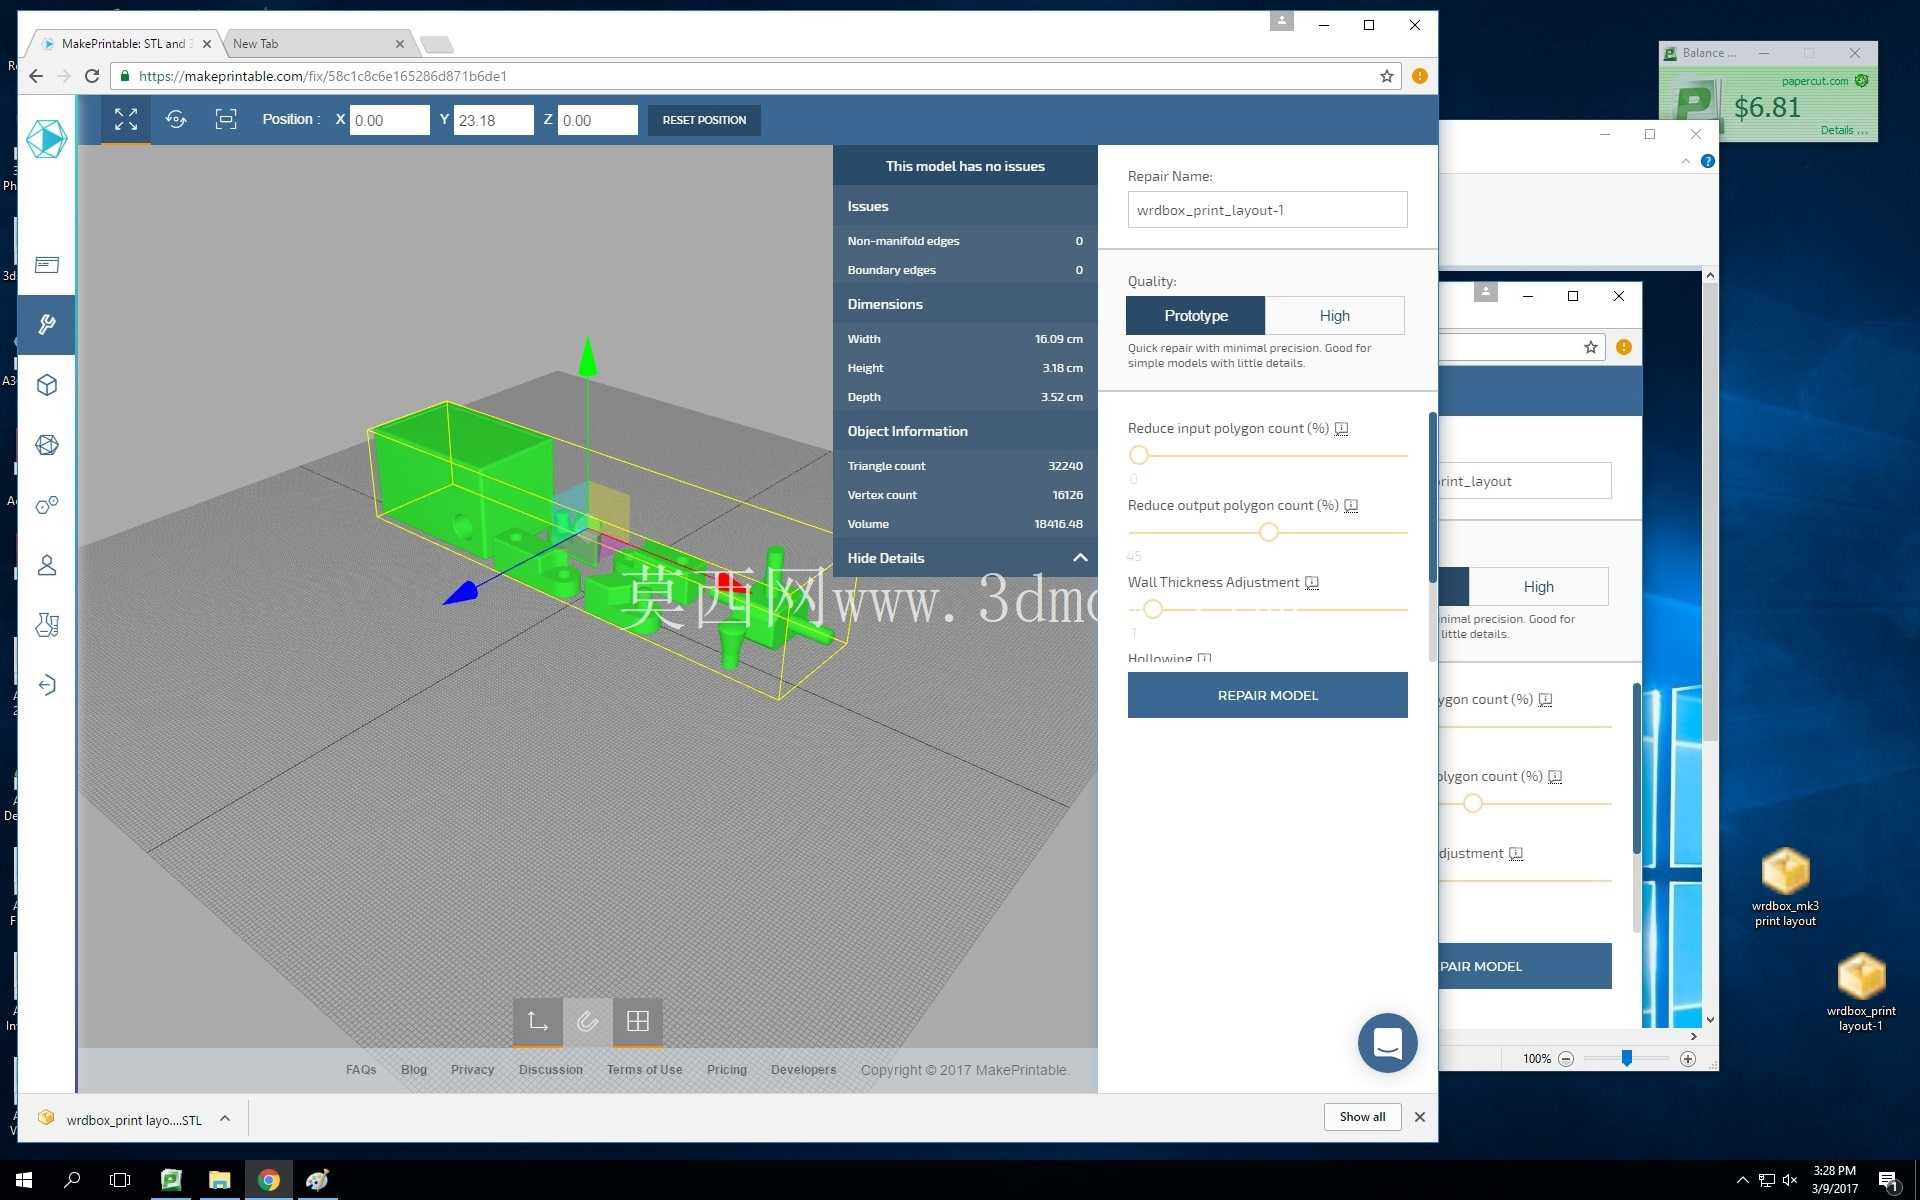Viewport: 1920px width, 1200px height.
Task: Toggle the grid viewport button at bottom
Action: [x=638, y=1021]
